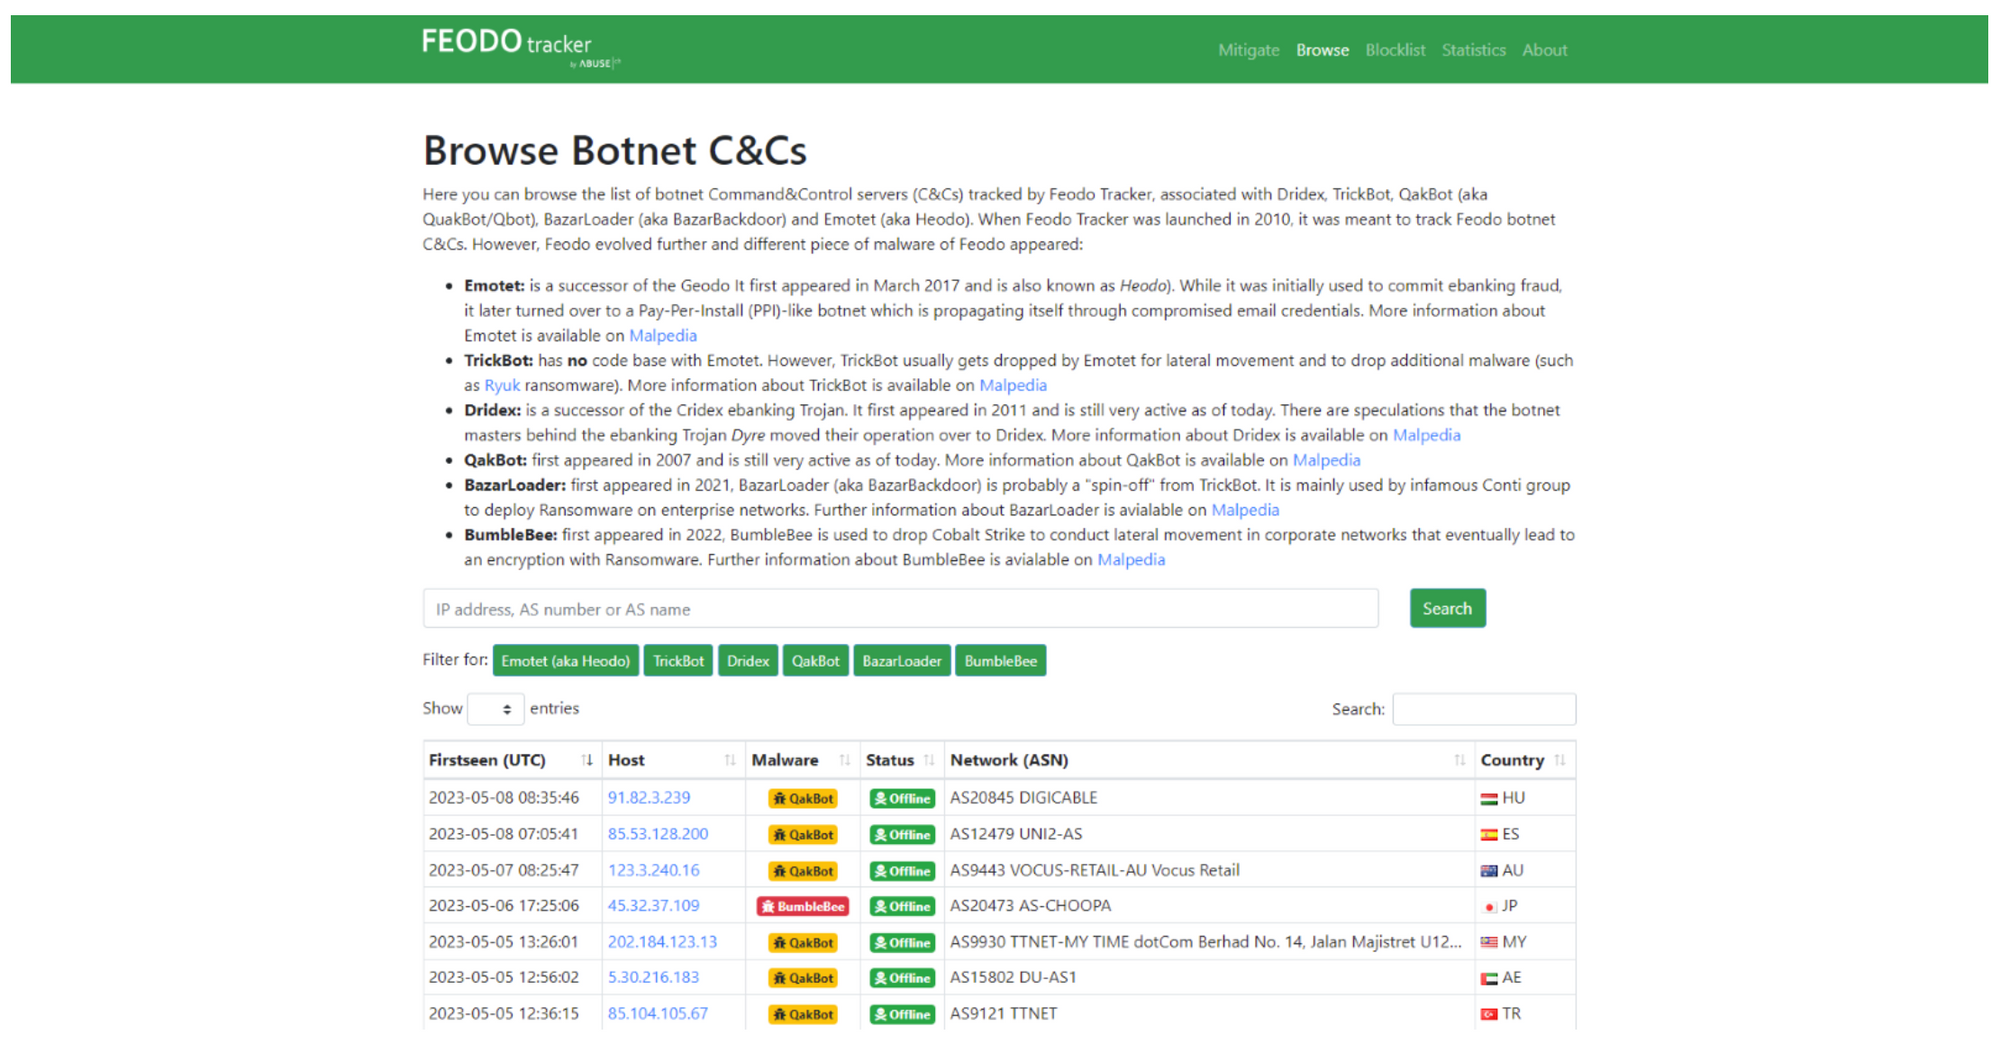Open Malpedia link for QakBot
2000x1061 pixels.
[x=1326, y=460]
